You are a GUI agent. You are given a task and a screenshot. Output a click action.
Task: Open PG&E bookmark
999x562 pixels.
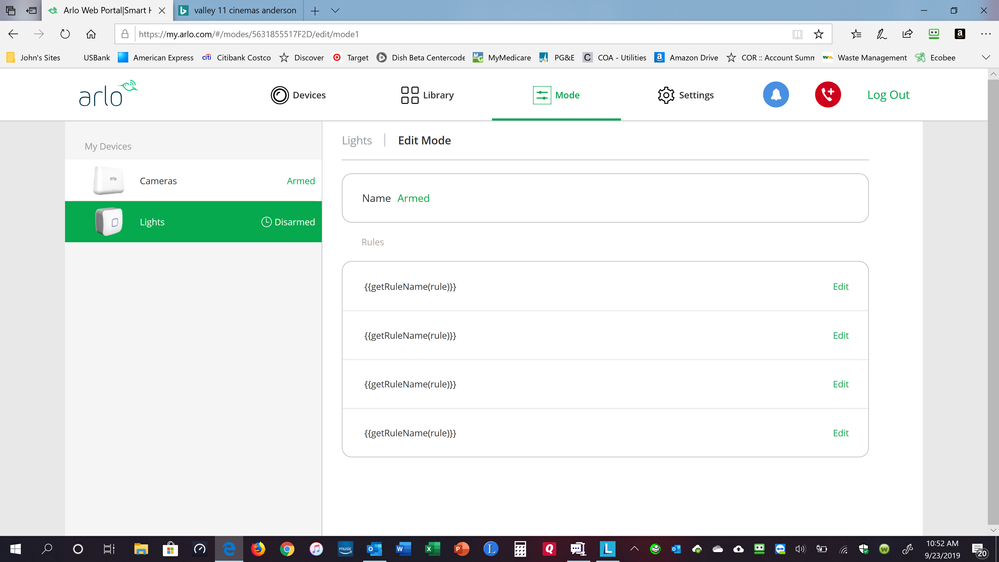click(557, 57)
